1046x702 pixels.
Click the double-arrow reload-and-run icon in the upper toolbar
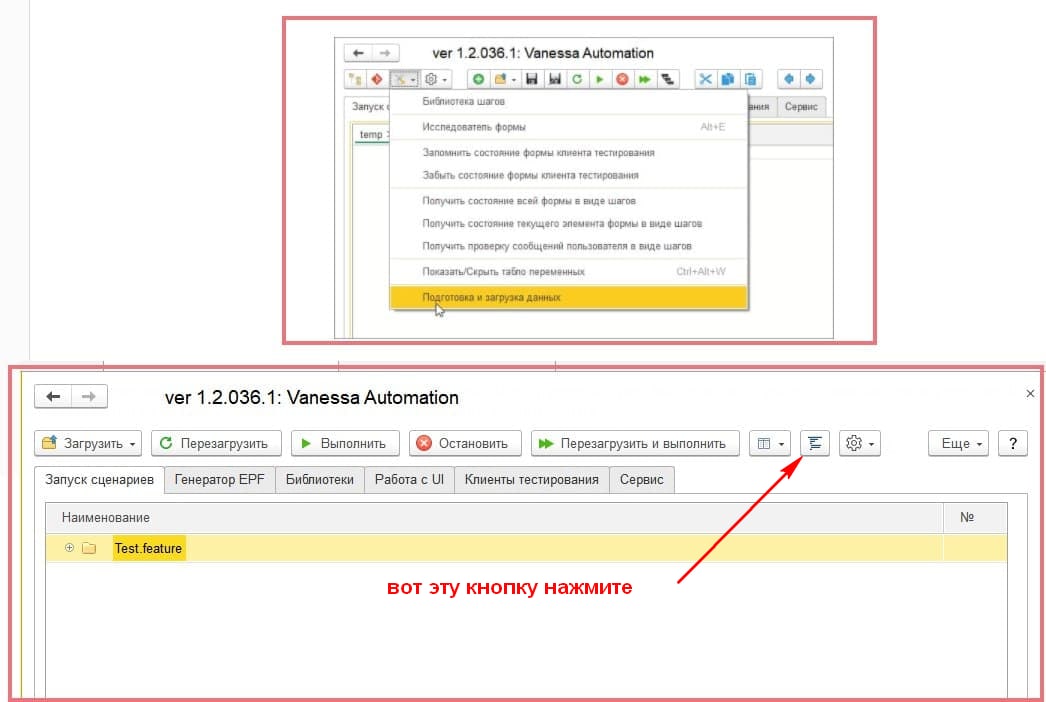(644, 79)
